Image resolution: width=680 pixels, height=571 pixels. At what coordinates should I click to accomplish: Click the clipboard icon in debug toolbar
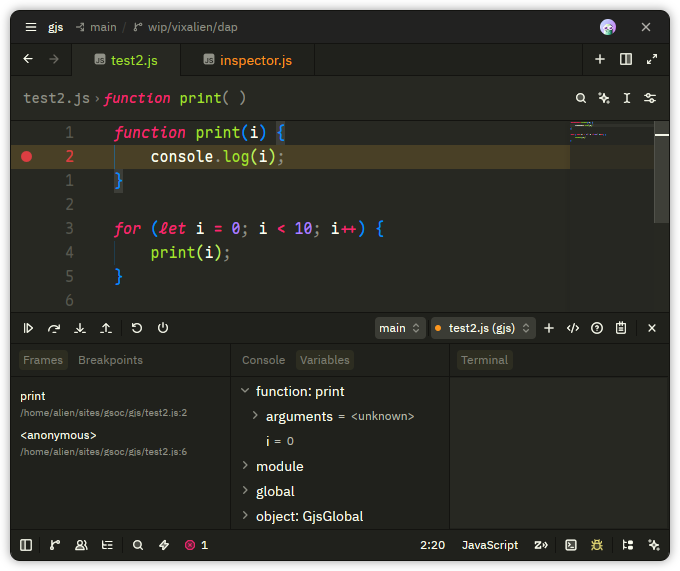(x=621, y=328)
